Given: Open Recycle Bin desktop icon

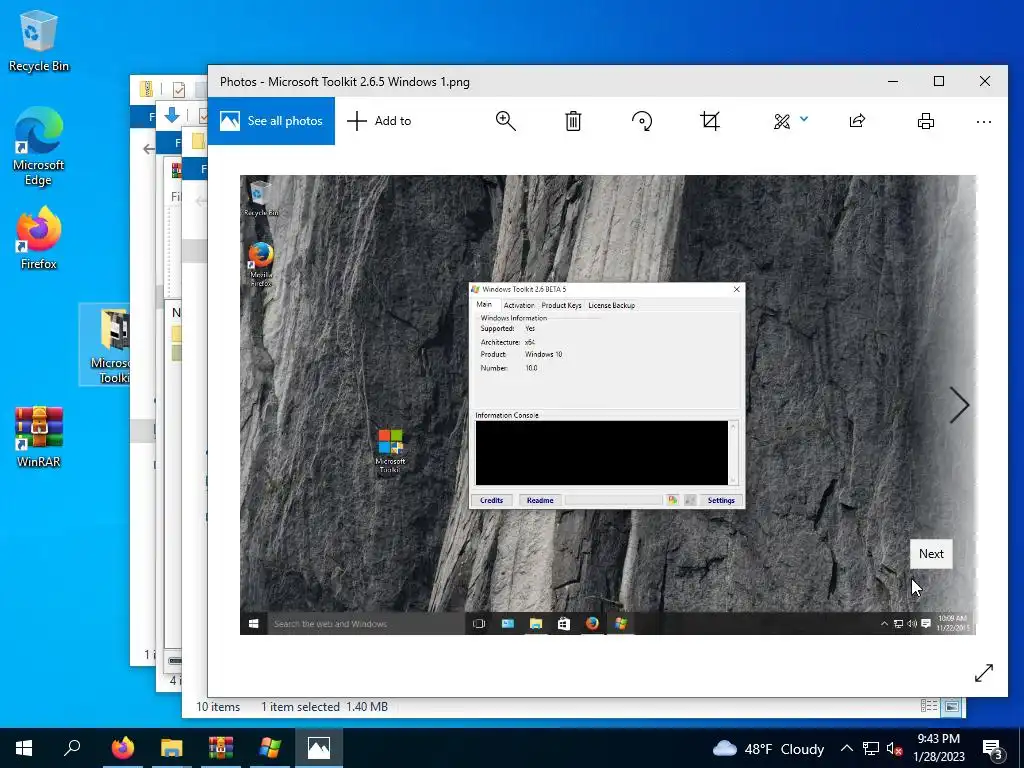Looking at the screenshot, I should pyautogui.click(x=39, y=41).
